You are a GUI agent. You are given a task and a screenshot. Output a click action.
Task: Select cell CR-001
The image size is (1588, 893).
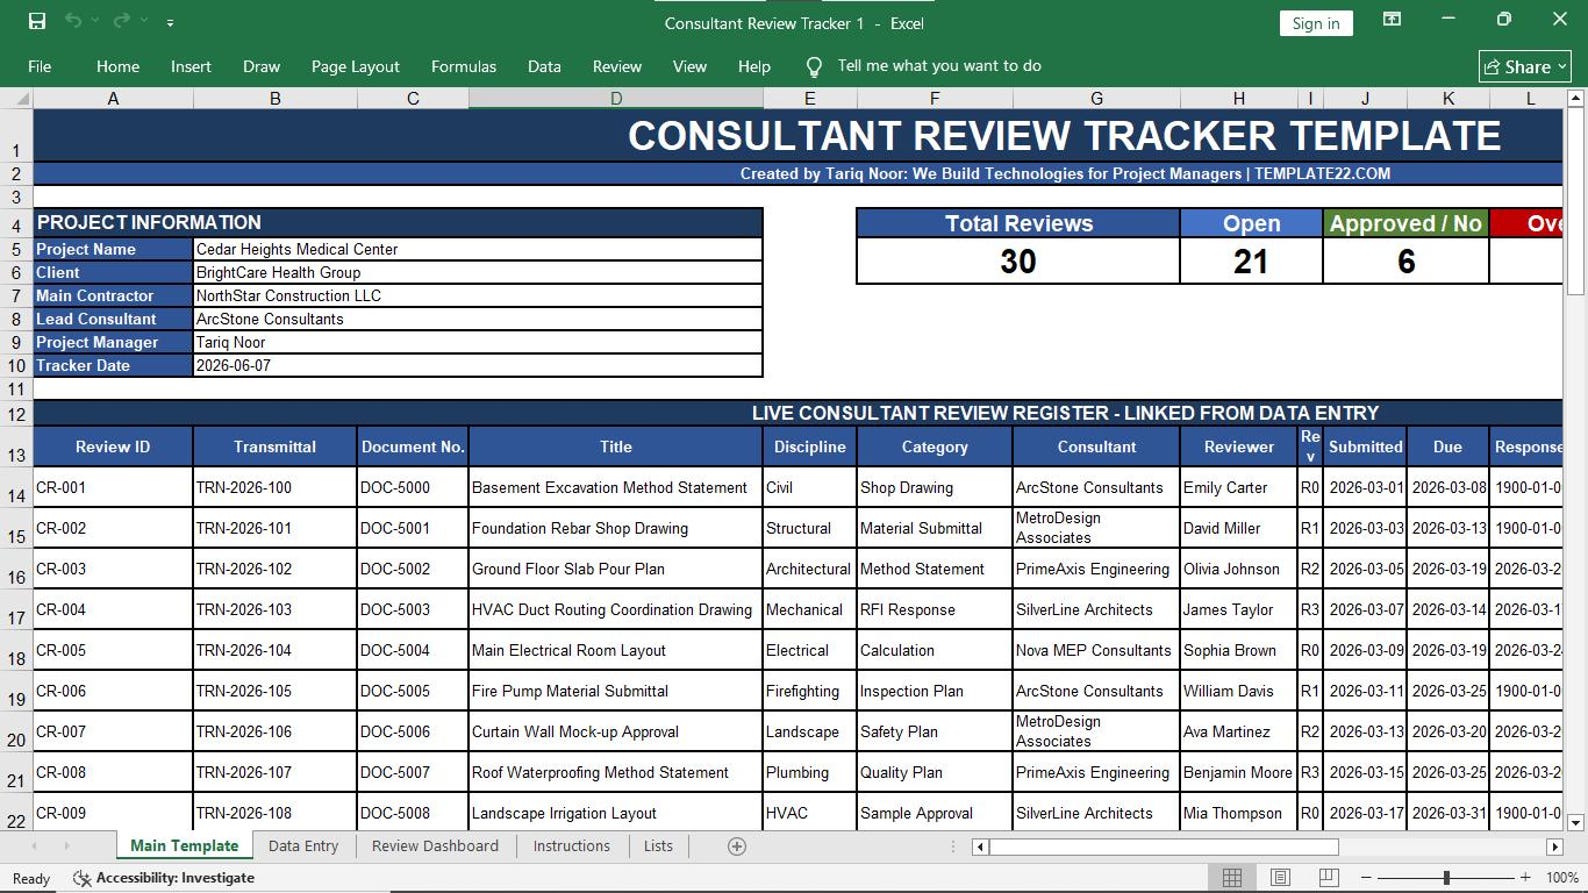click(113, 488)
